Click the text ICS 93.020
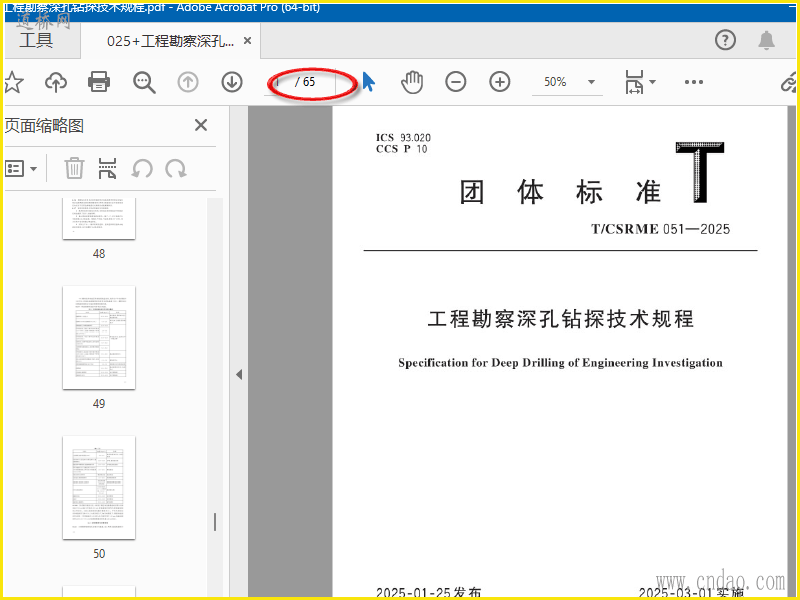Viewport: 800px width, 600px height. click(x=403, y=137)
